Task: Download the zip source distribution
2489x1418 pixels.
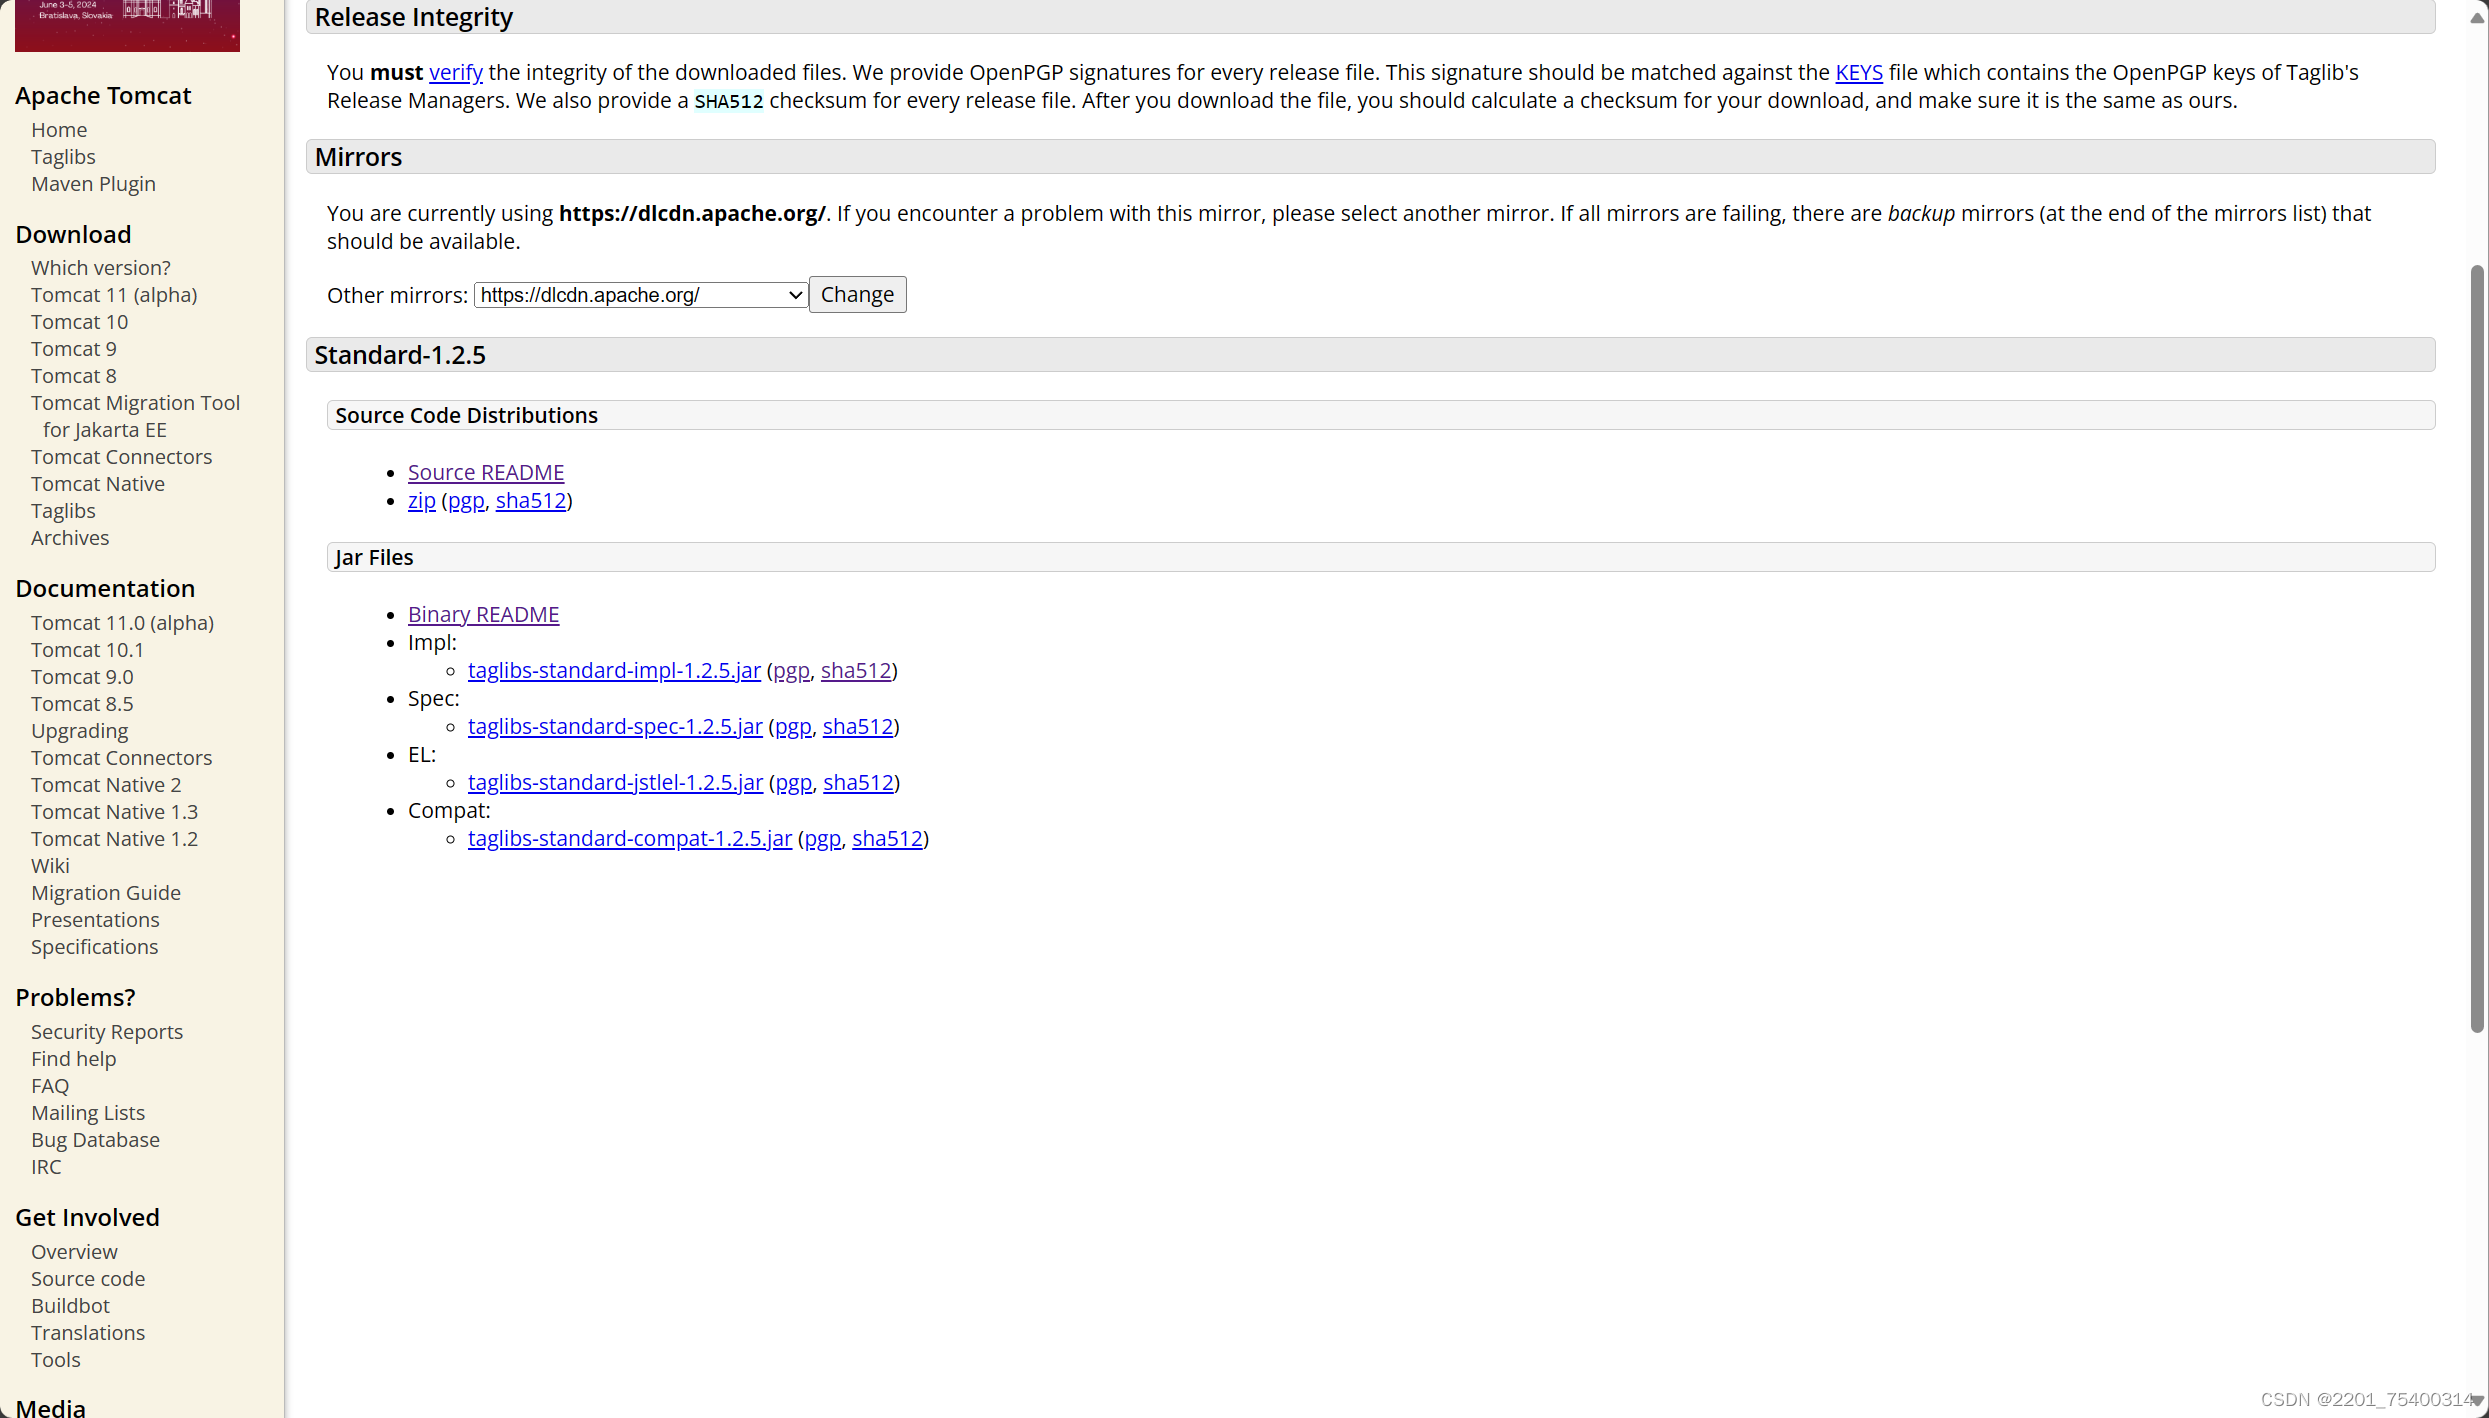Action: (x=420, y=500)
